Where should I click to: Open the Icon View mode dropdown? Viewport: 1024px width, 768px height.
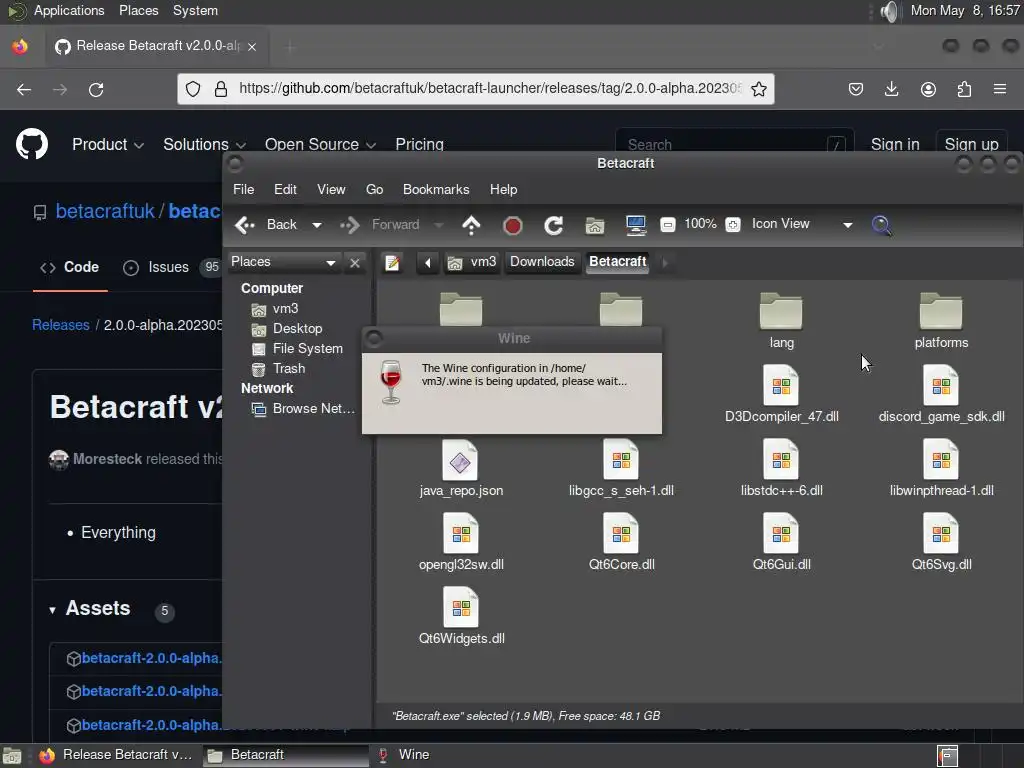802,224
